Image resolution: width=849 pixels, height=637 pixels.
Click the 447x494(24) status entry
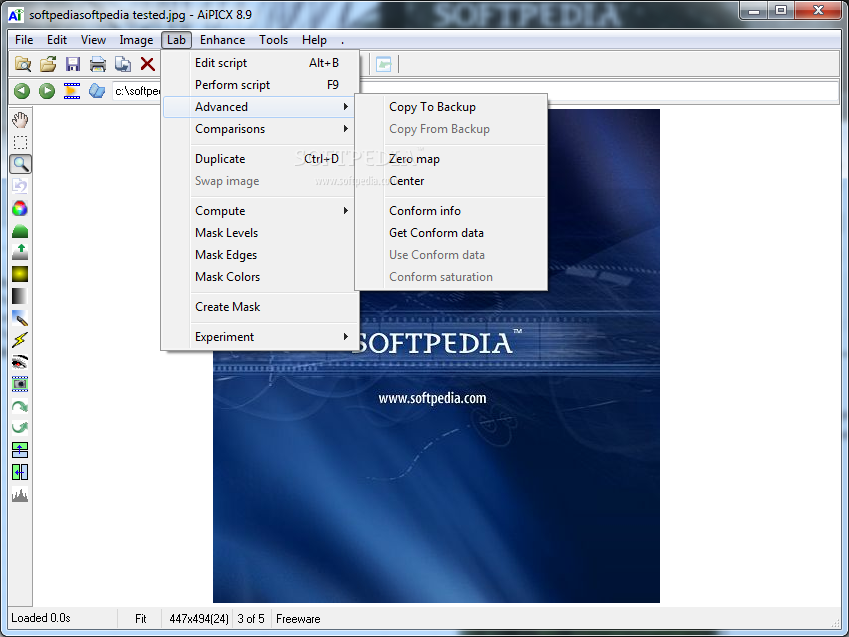click(x=199, y=619)
